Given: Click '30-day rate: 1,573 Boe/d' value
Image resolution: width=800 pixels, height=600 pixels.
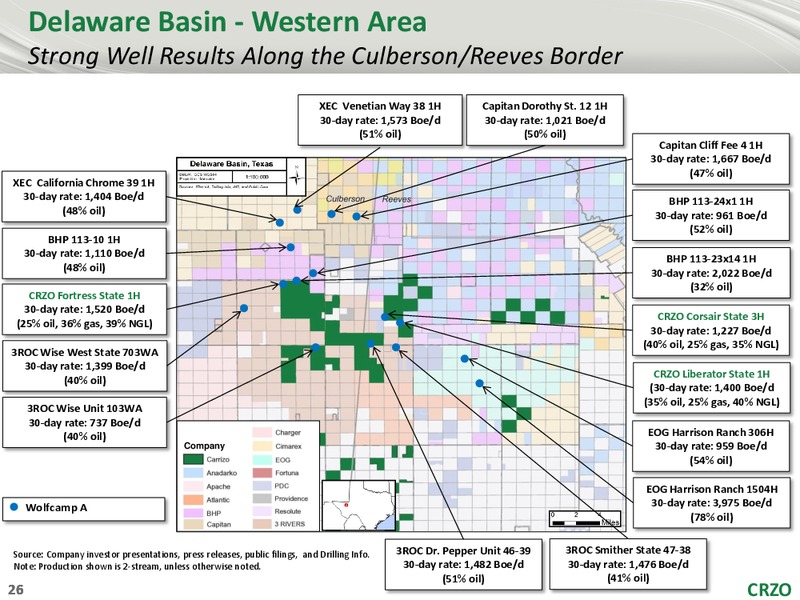Looking at the screenshot, I should click(380, 120).
